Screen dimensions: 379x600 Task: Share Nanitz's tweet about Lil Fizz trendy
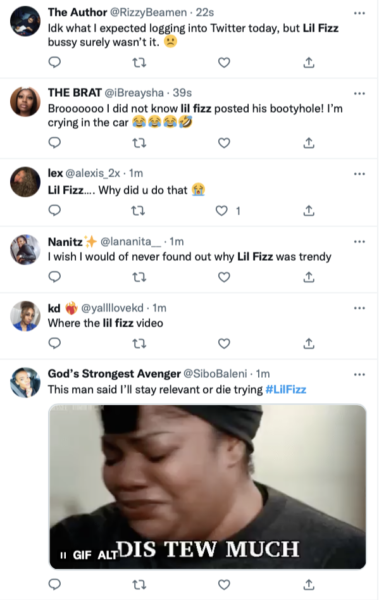click(x=309, y=277)
